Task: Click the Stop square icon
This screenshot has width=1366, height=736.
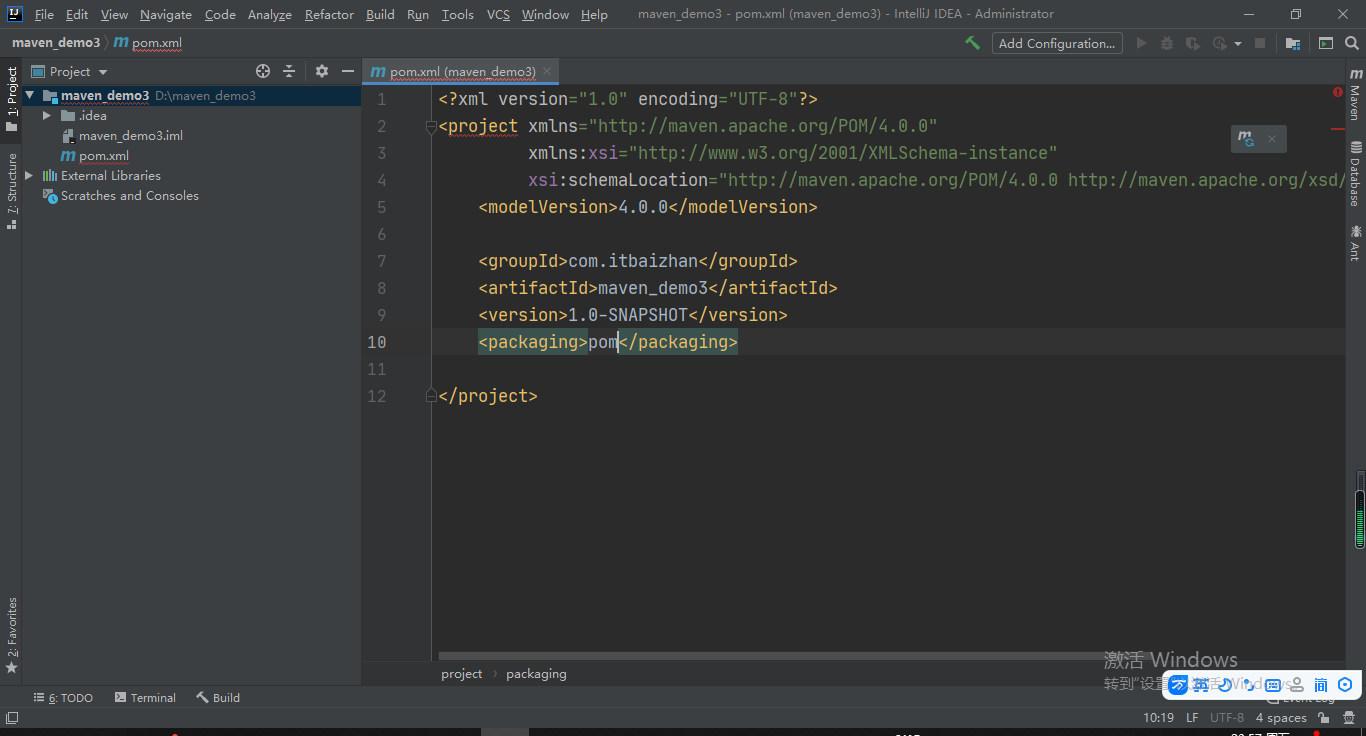Action: coord(1260,43)
